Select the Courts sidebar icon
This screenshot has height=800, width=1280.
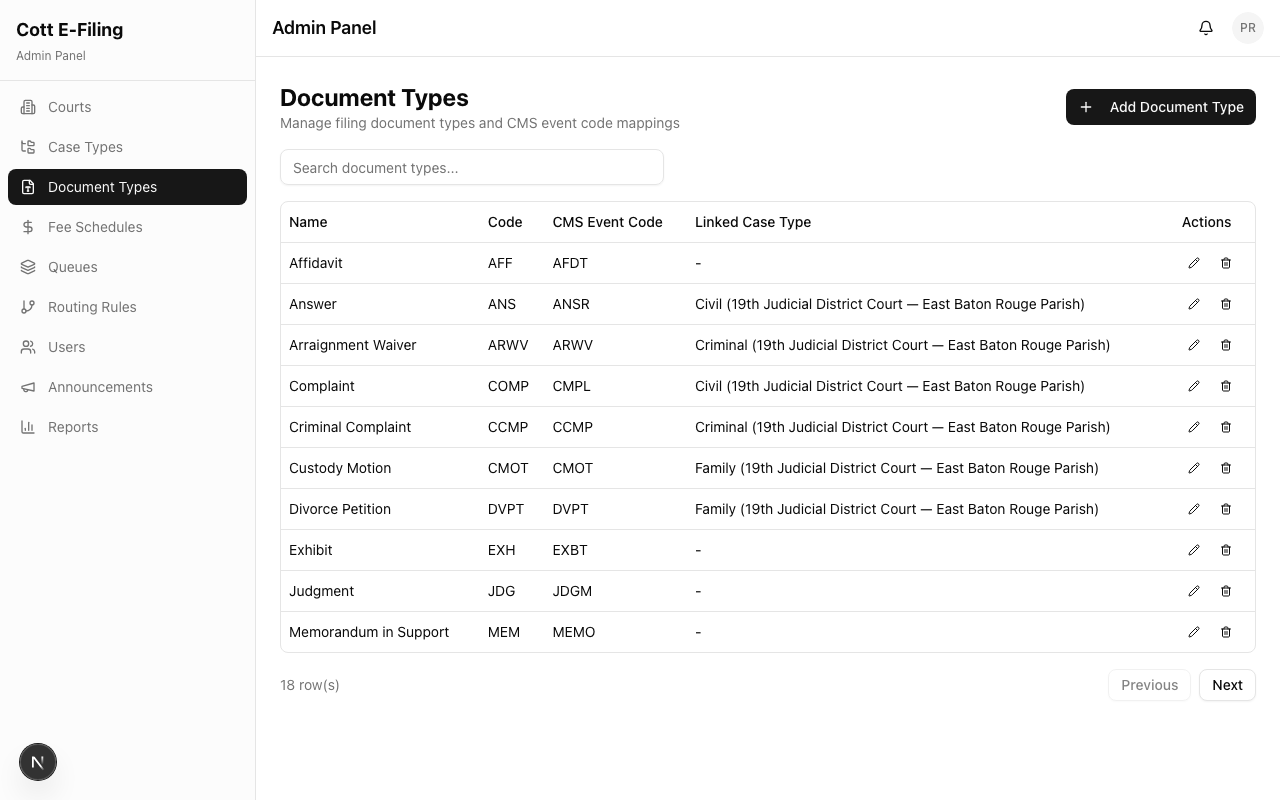pyautogui.click(x=28, y=107)
